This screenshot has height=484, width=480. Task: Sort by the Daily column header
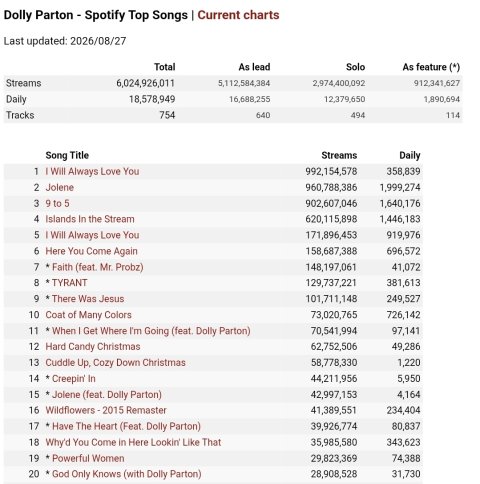(410, 155)
